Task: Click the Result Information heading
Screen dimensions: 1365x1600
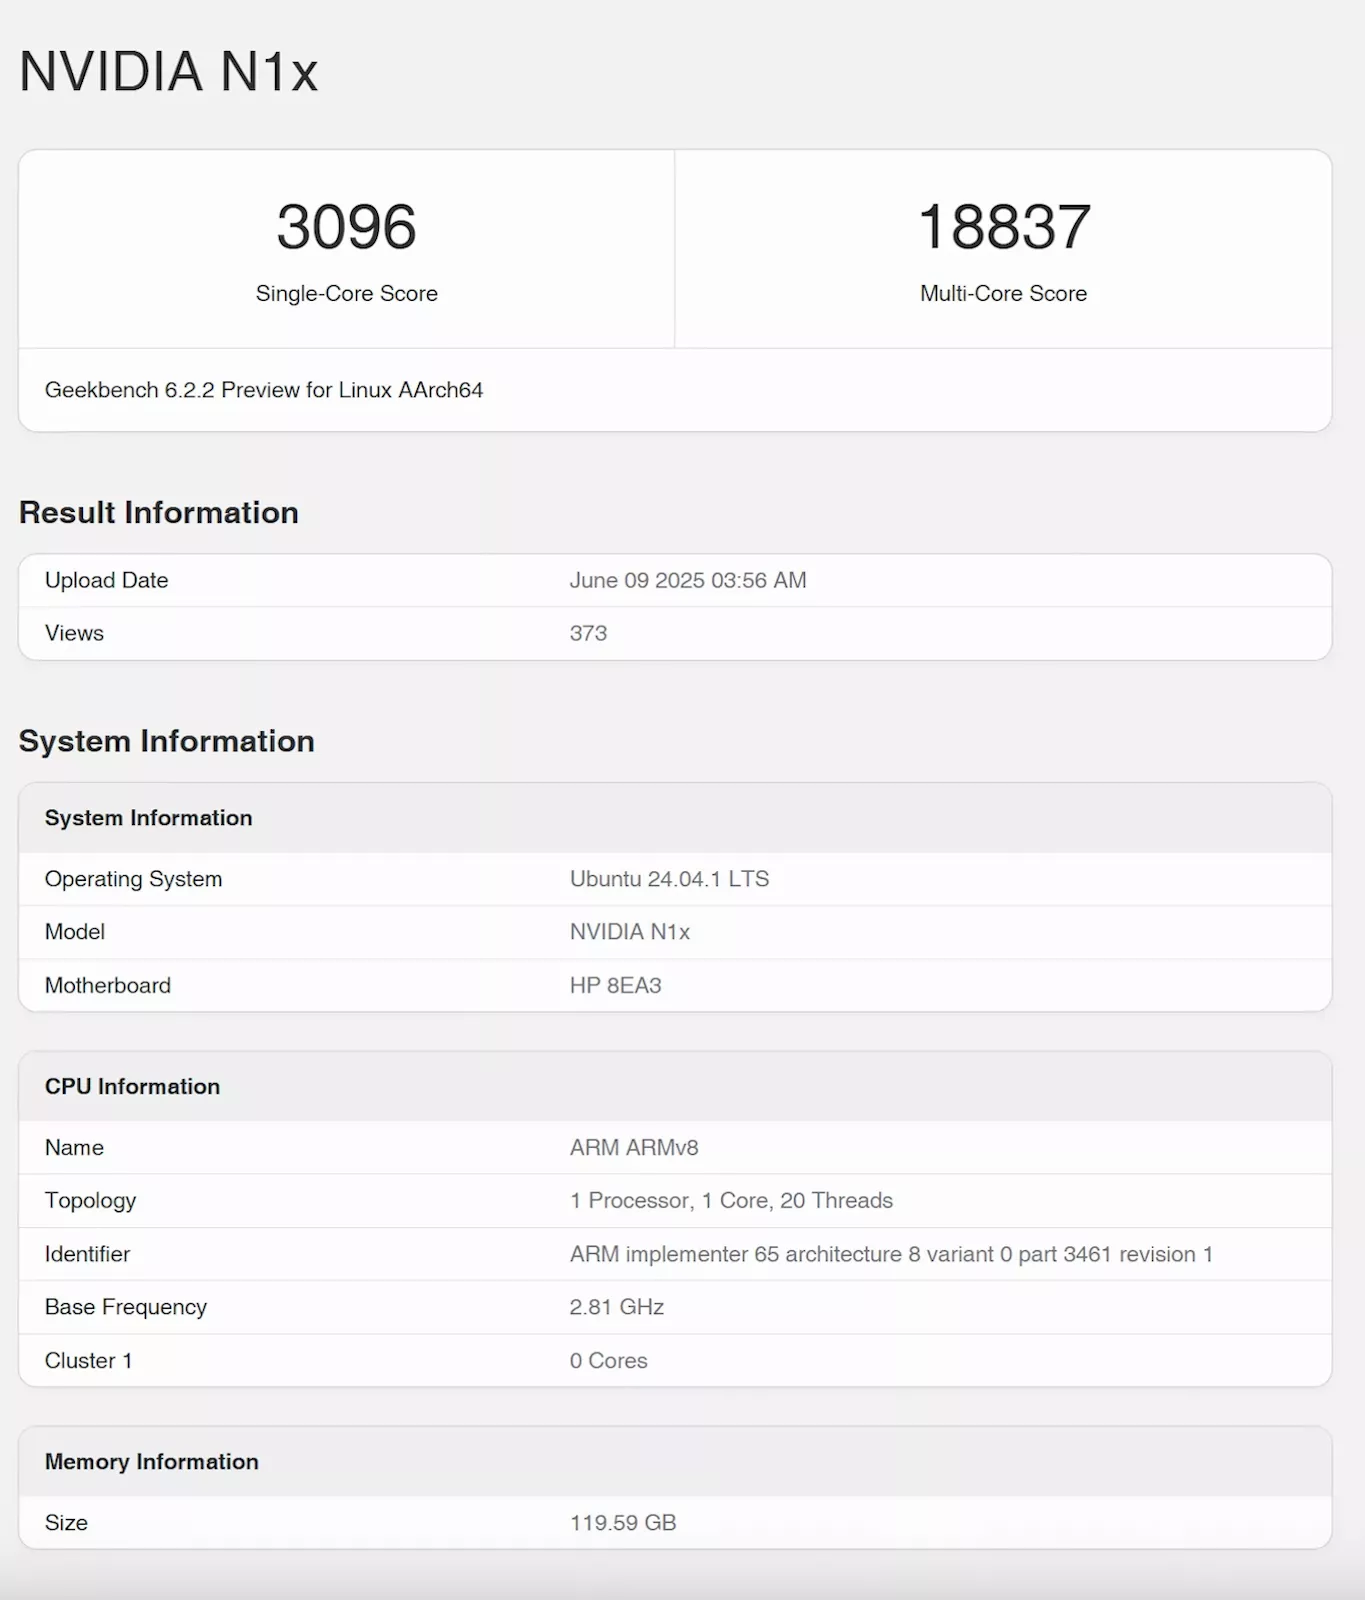Action: tap(159, 512)
